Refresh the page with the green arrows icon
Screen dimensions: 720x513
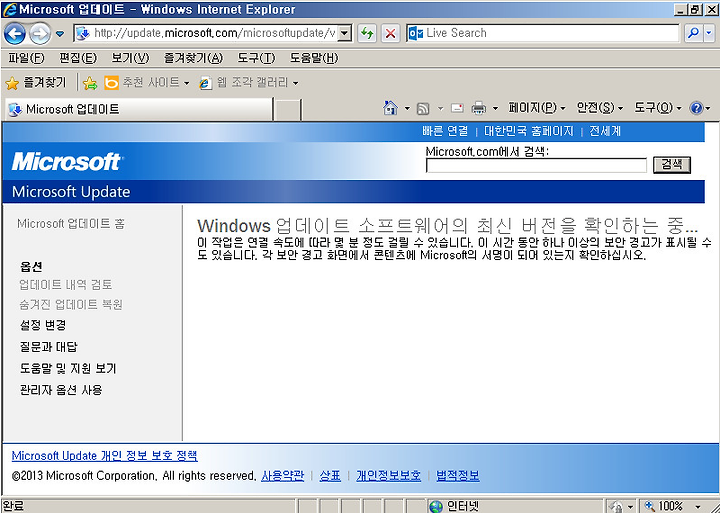367,33
